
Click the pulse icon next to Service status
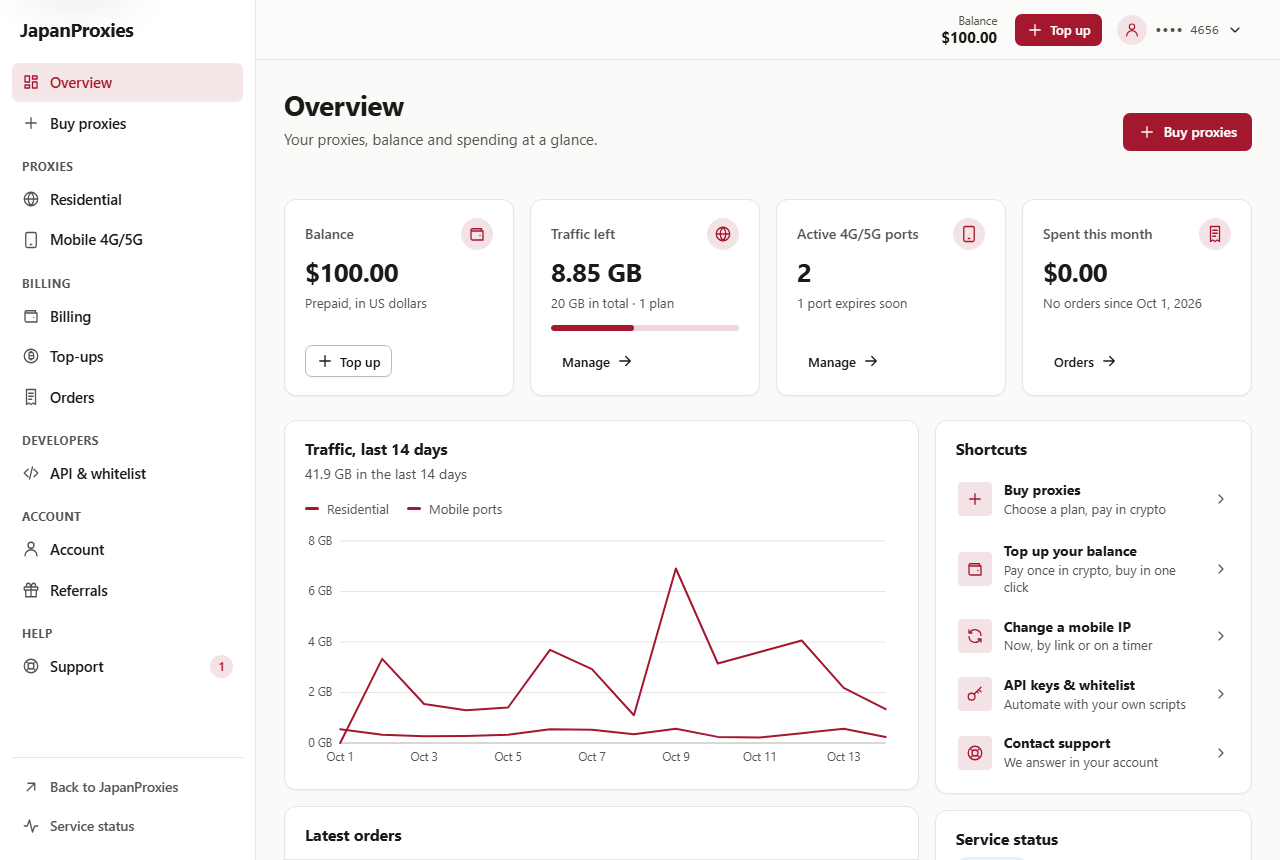pyautogui.click(x=31, y=826)
